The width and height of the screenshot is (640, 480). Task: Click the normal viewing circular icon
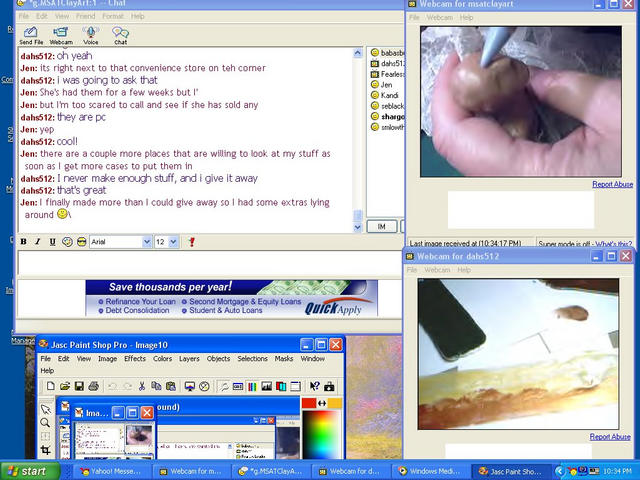pos(204,386)
